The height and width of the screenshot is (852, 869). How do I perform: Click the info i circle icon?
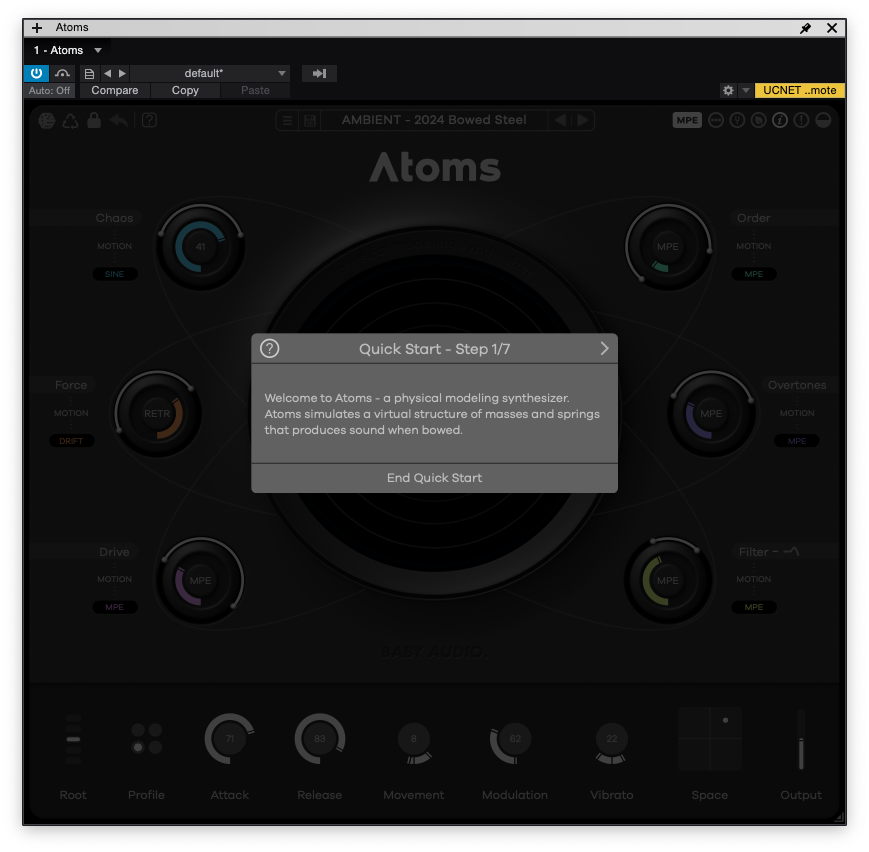[x=780, y=120]
